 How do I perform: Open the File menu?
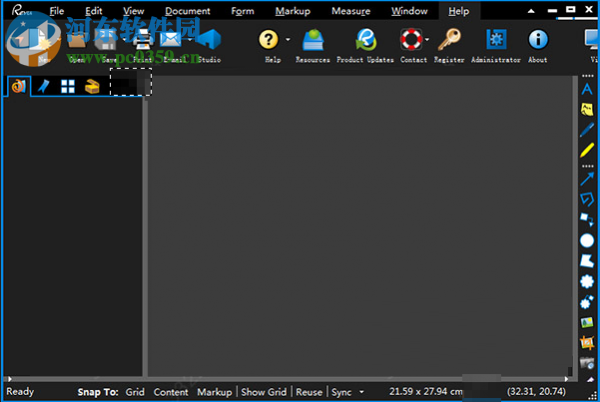point(57,11)
